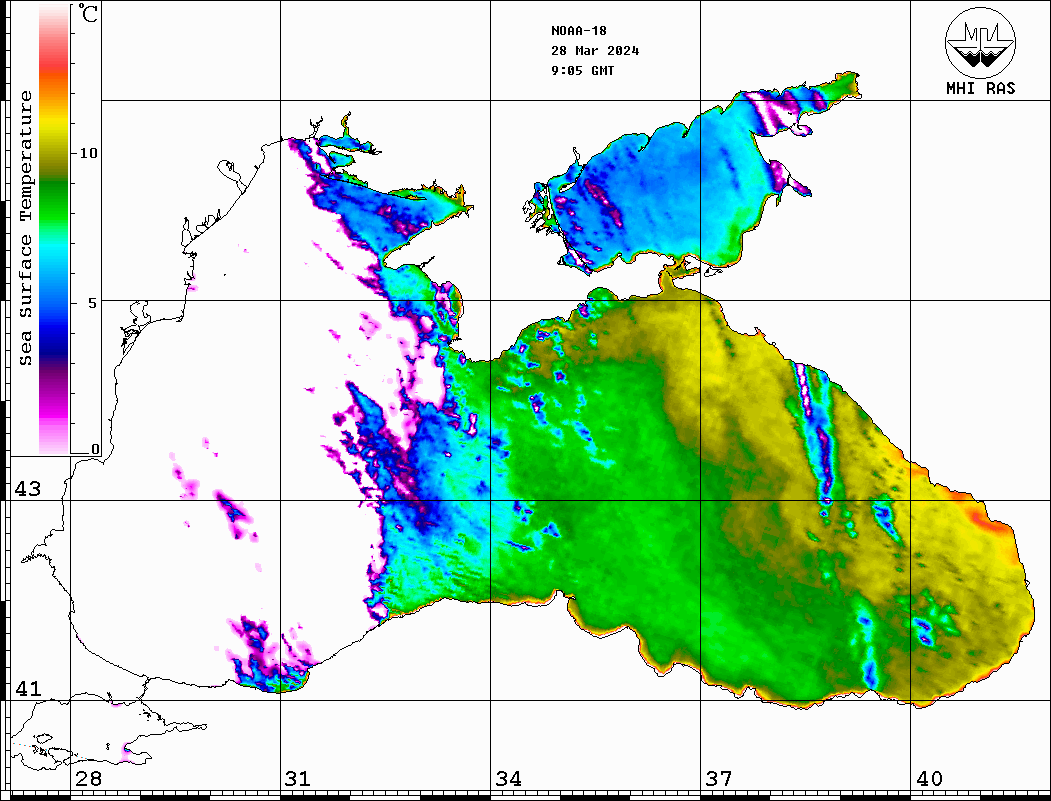Click the MHI RAS logo emblem
The image size is (1051, 801).
980,42
